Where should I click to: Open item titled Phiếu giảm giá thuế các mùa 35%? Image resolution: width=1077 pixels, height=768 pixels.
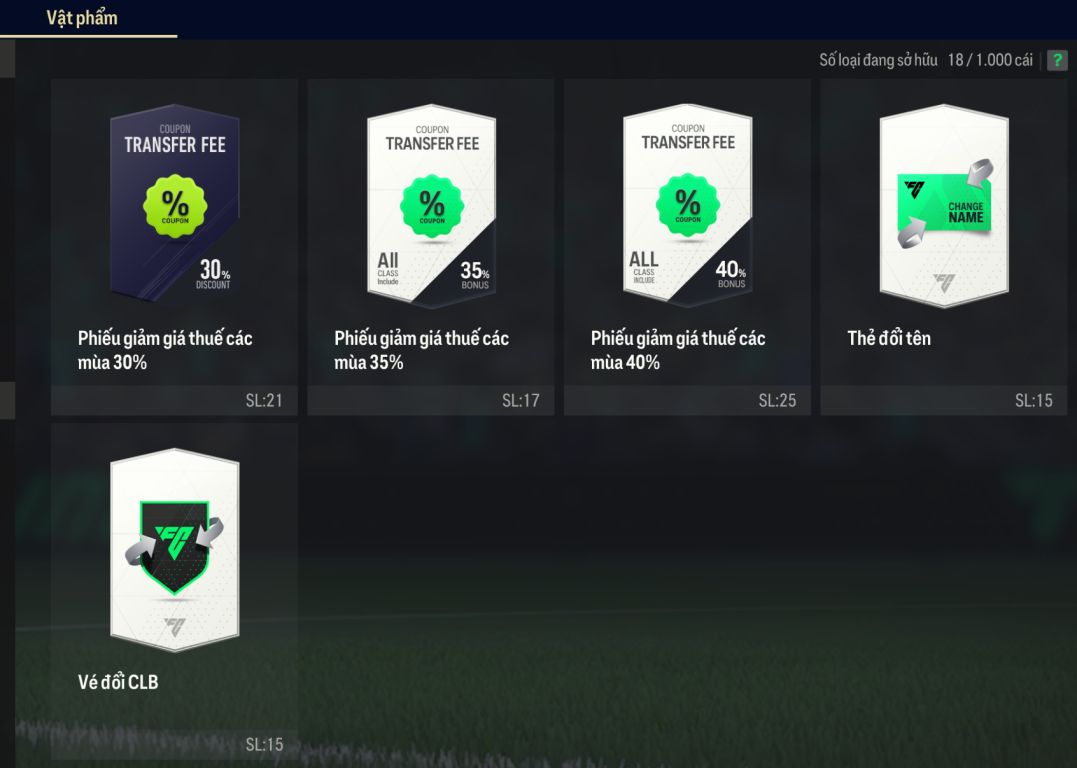421,350
